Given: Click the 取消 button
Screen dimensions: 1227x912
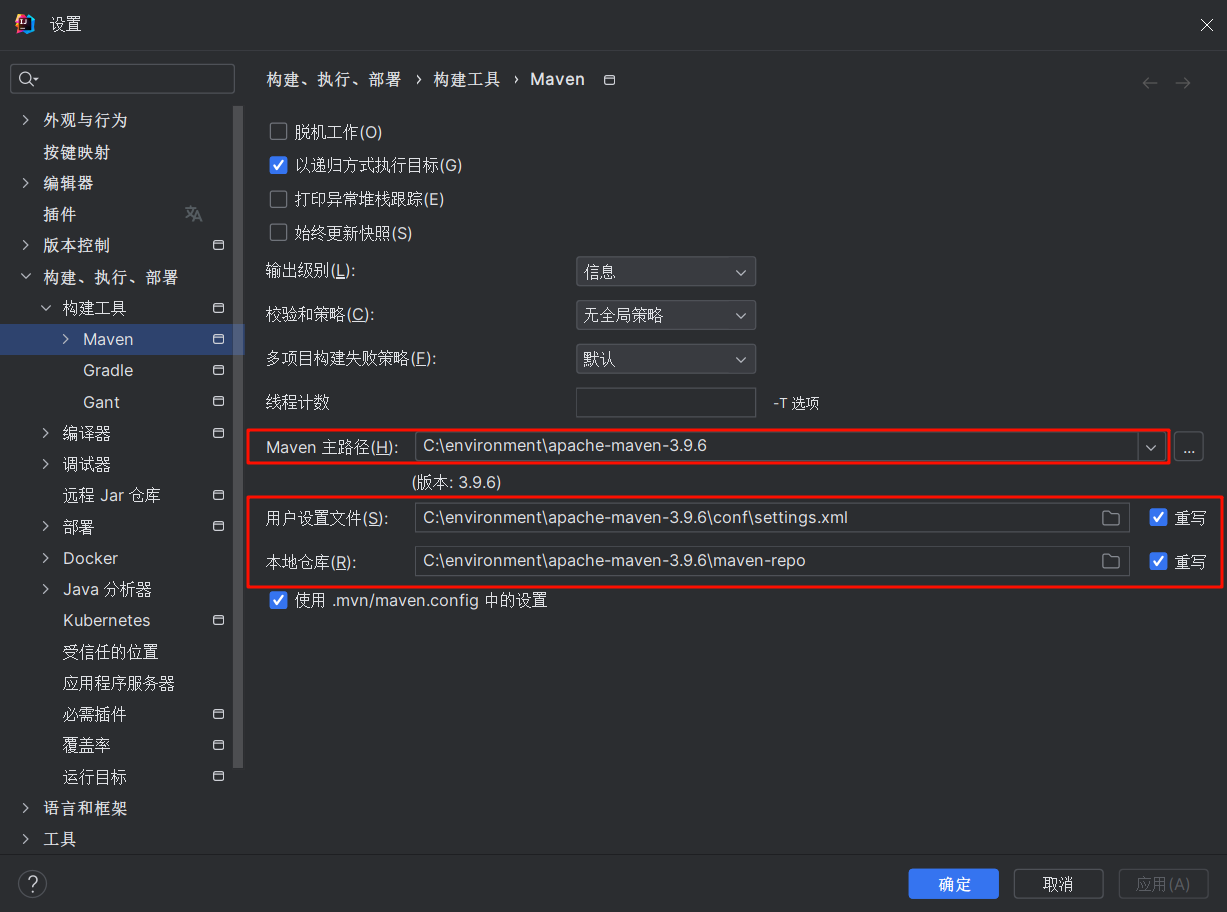Looking at the screenshot, I should pyautogui.click(x=1058, y=884).
